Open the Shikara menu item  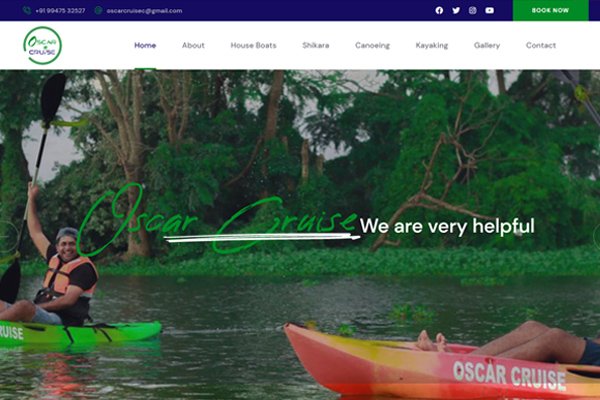tap(316, 45)
